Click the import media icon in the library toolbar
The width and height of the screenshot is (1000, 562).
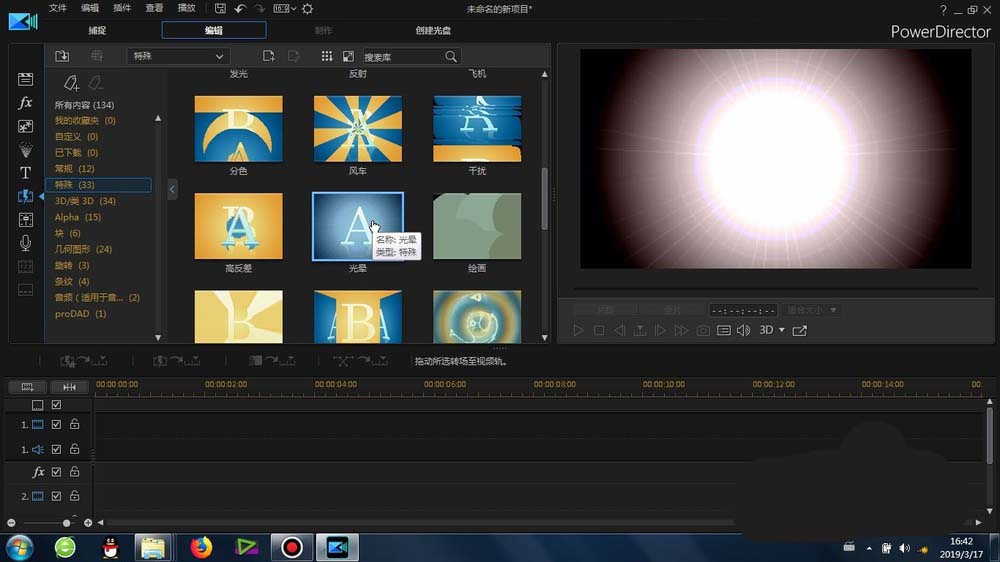pos(62,57)
